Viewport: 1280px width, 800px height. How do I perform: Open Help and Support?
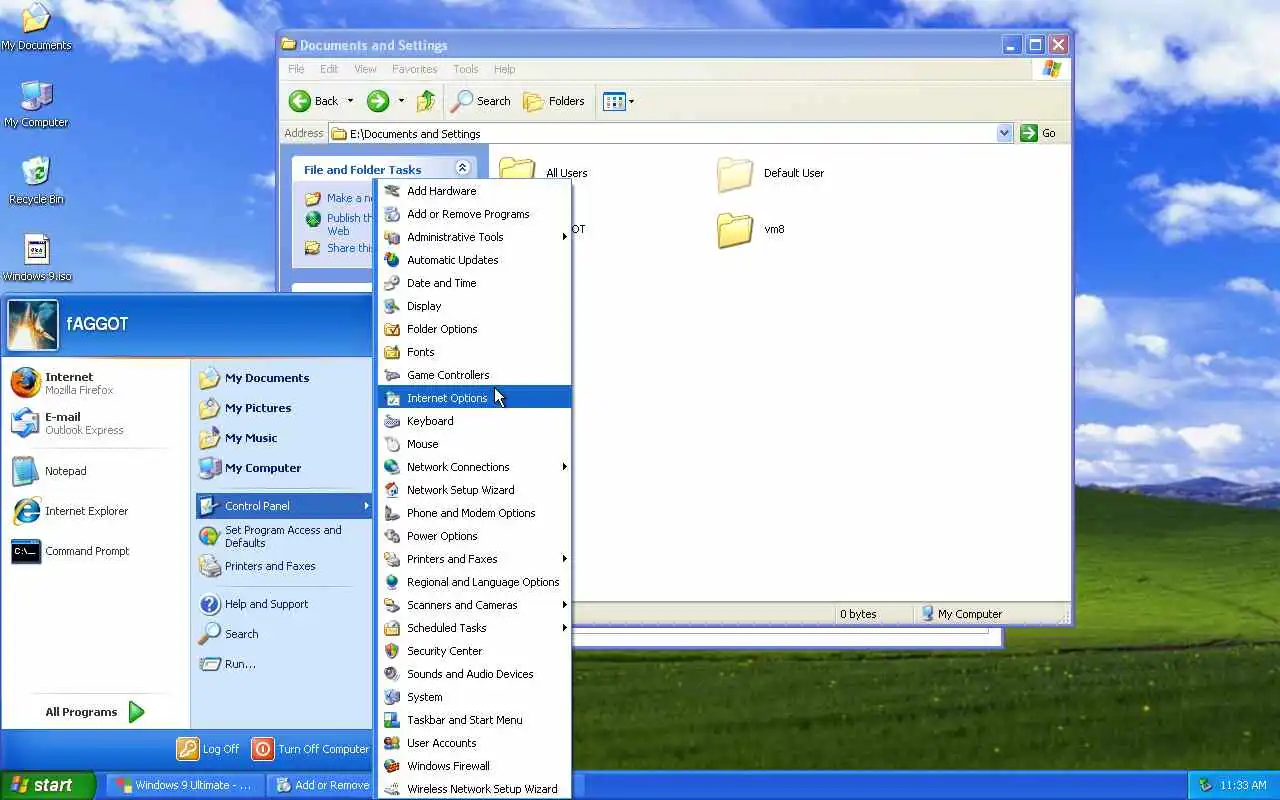[x=284, y=604]
